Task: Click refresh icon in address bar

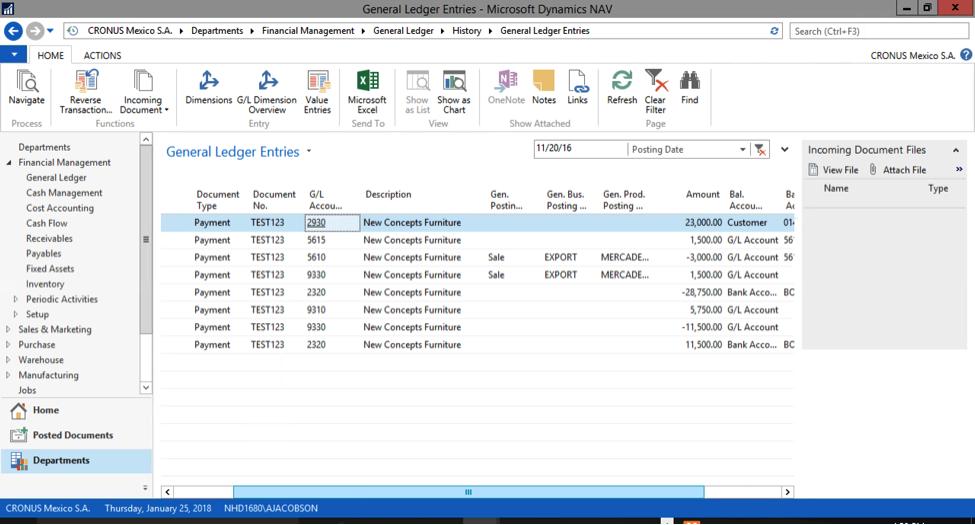Action: (774, 30)
